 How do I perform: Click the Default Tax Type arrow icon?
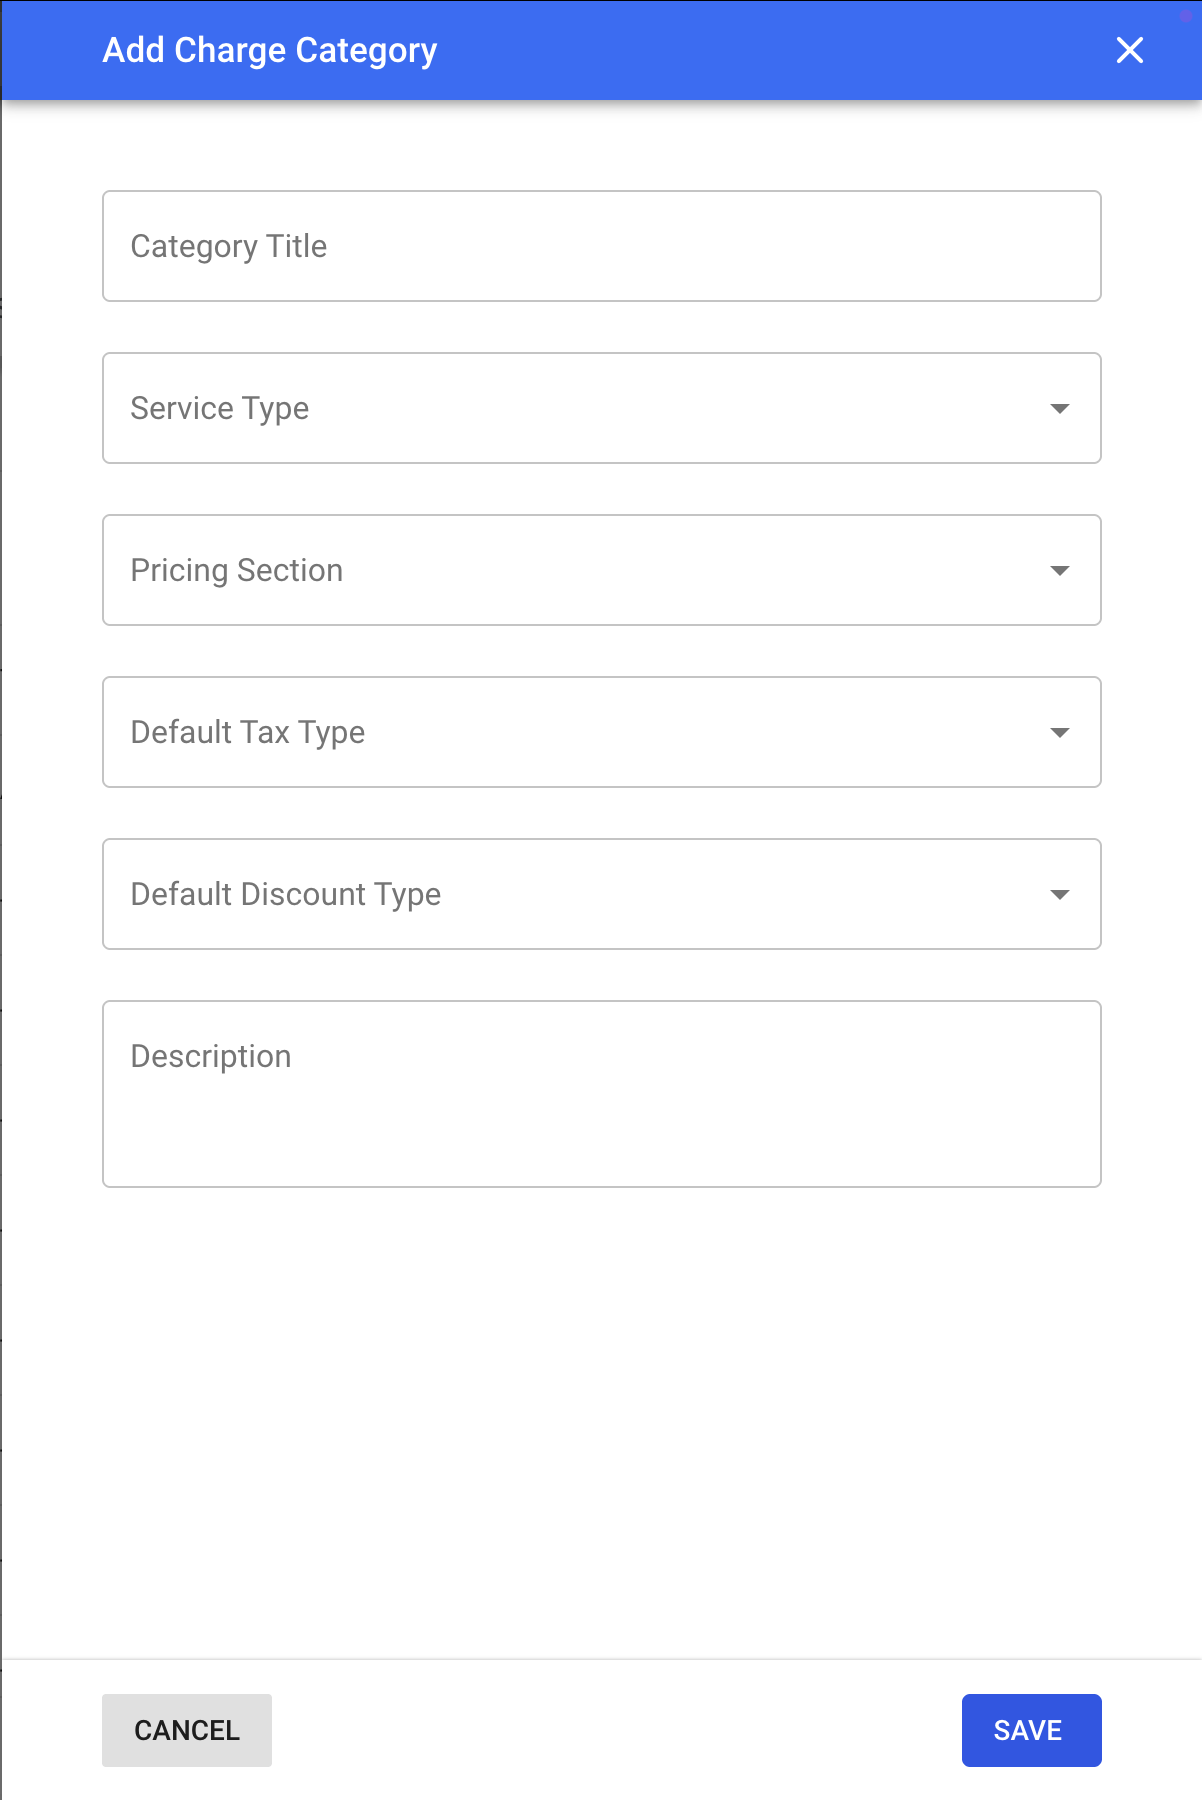pyautogui.click(x=1060, y=732)
